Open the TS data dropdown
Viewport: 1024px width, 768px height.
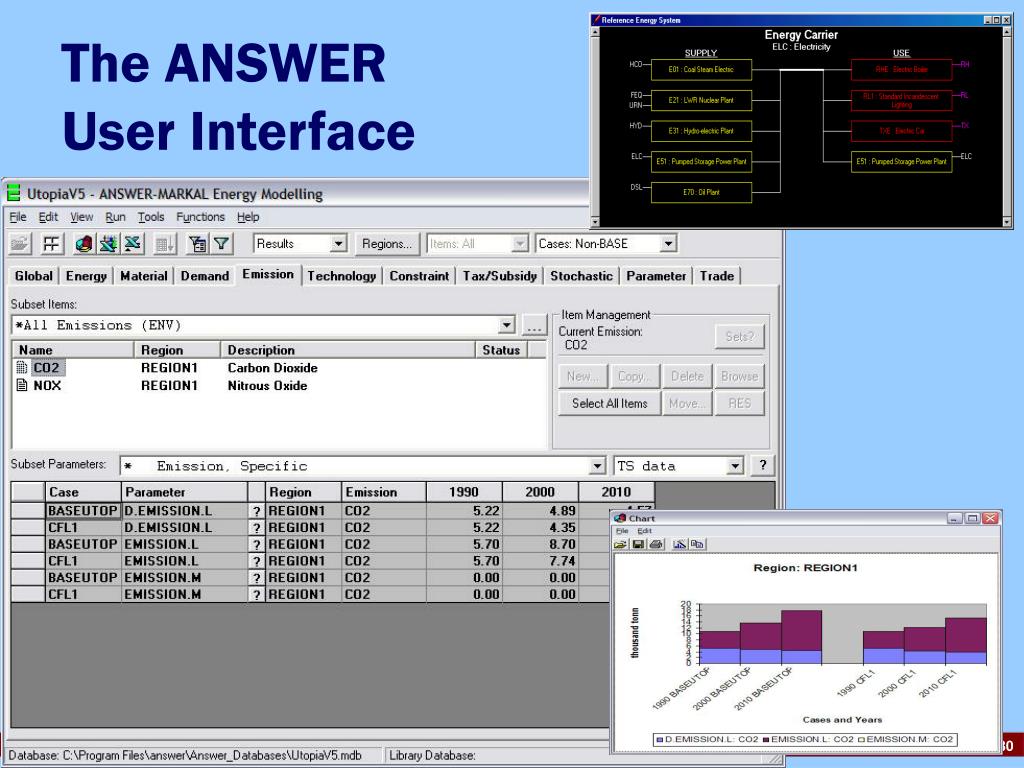[735, 466]
